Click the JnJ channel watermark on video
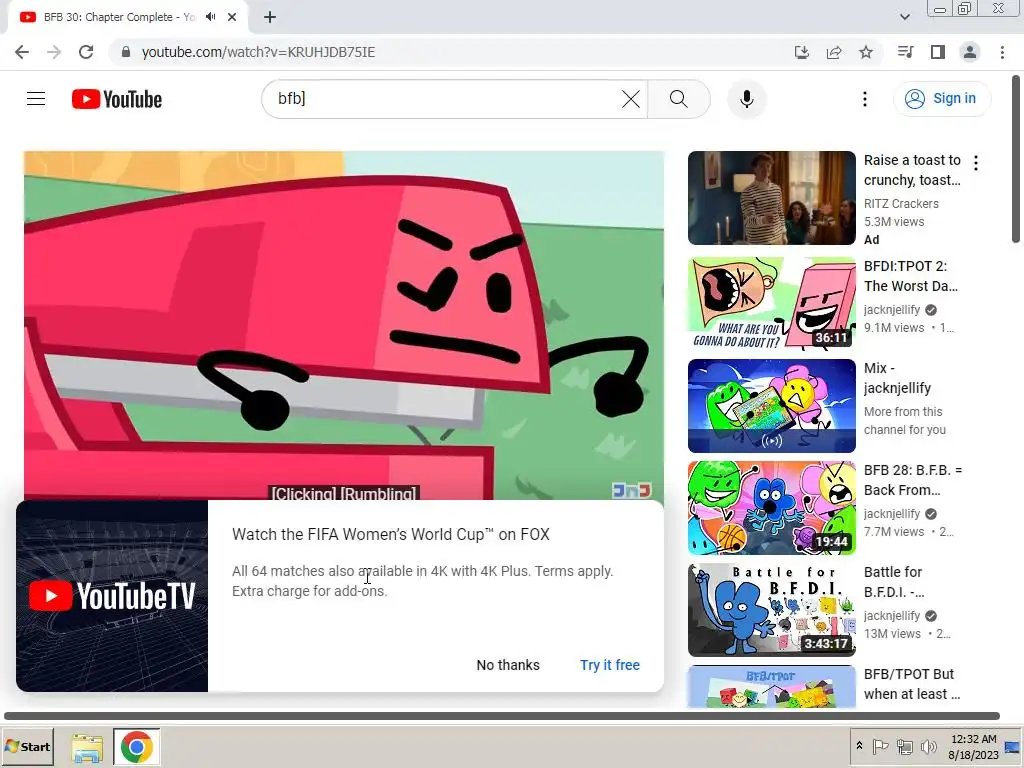 point(632,490)
